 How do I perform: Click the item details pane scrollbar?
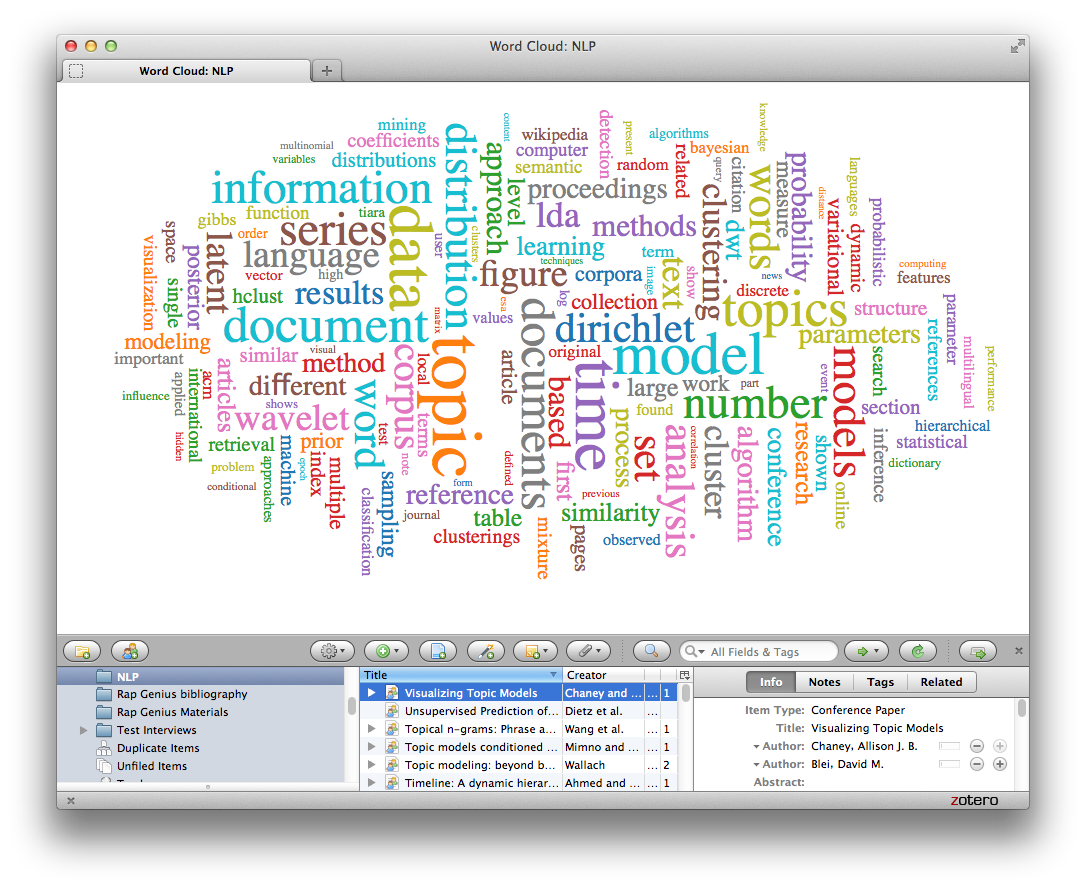point(1022,709)
